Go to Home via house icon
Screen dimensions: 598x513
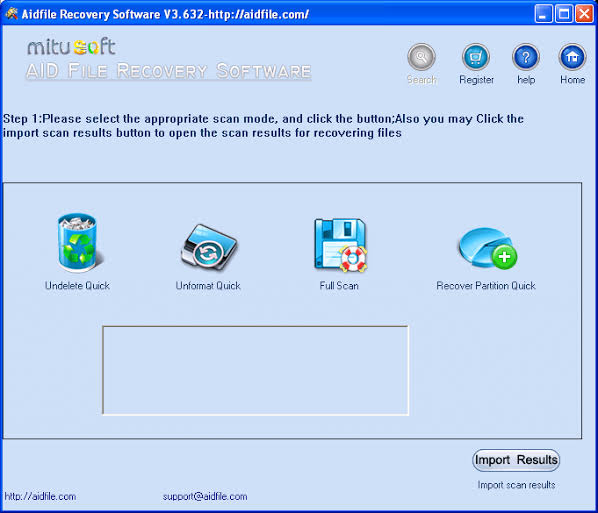point(572,57)
